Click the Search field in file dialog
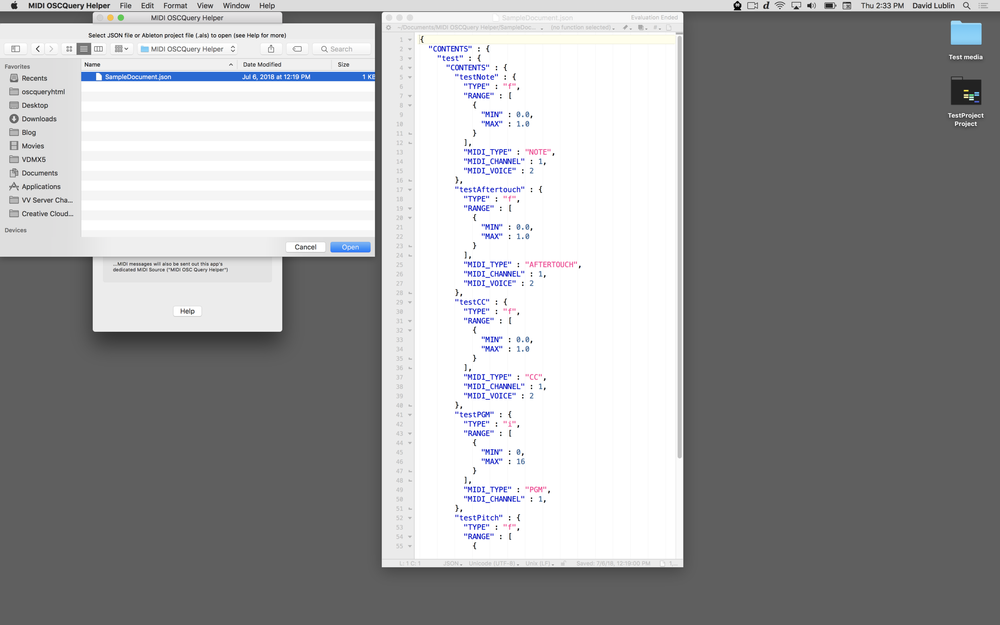This screenshot has height=625, width=1000. [341, 49]
